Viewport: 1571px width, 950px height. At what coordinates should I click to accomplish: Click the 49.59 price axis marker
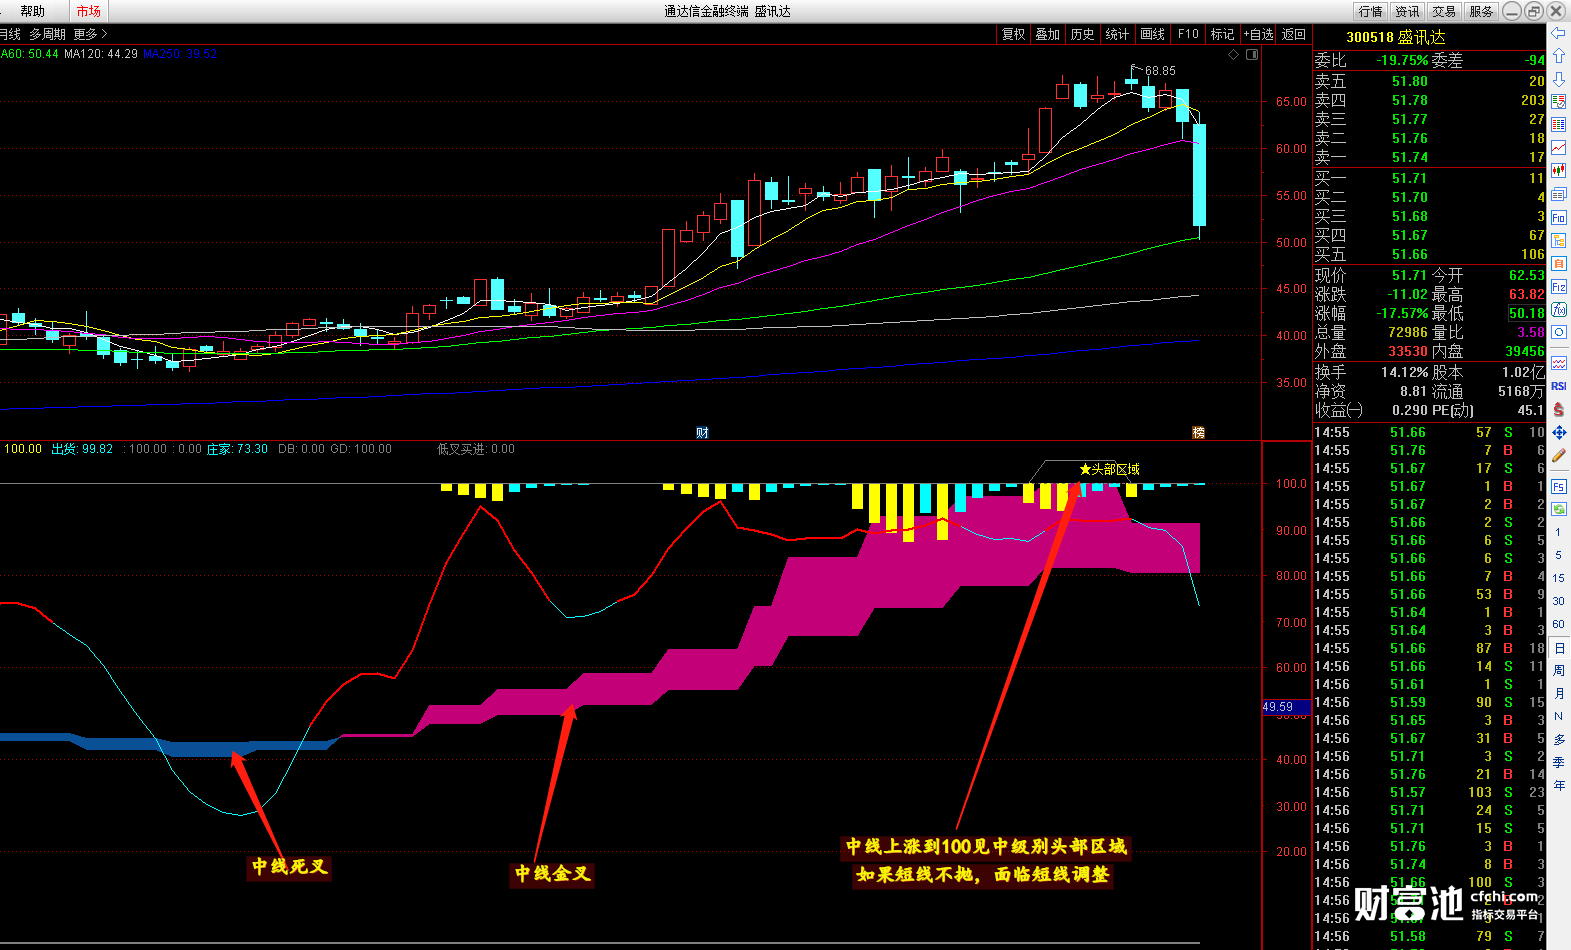1286,706
